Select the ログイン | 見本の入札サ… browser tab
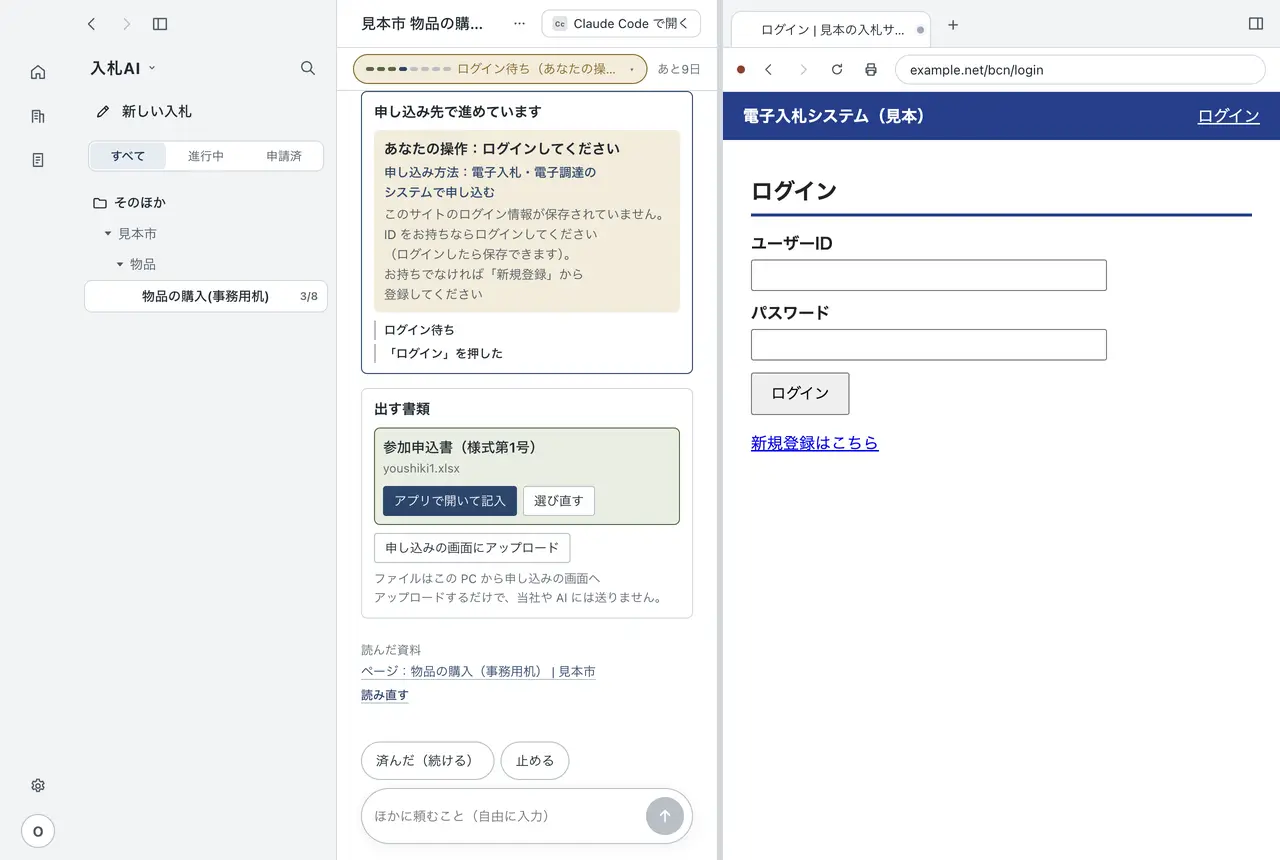 click(832, 29)
